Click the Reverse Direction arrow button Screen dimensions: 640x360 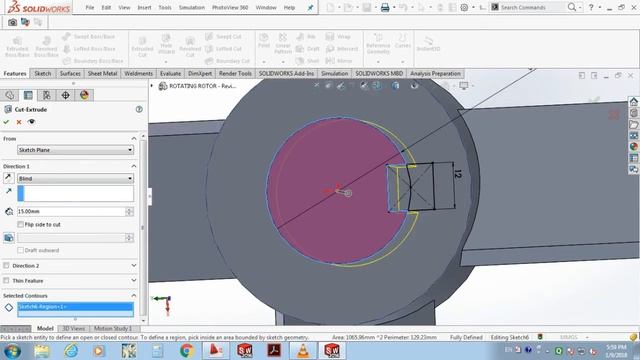tap(8, 178)
